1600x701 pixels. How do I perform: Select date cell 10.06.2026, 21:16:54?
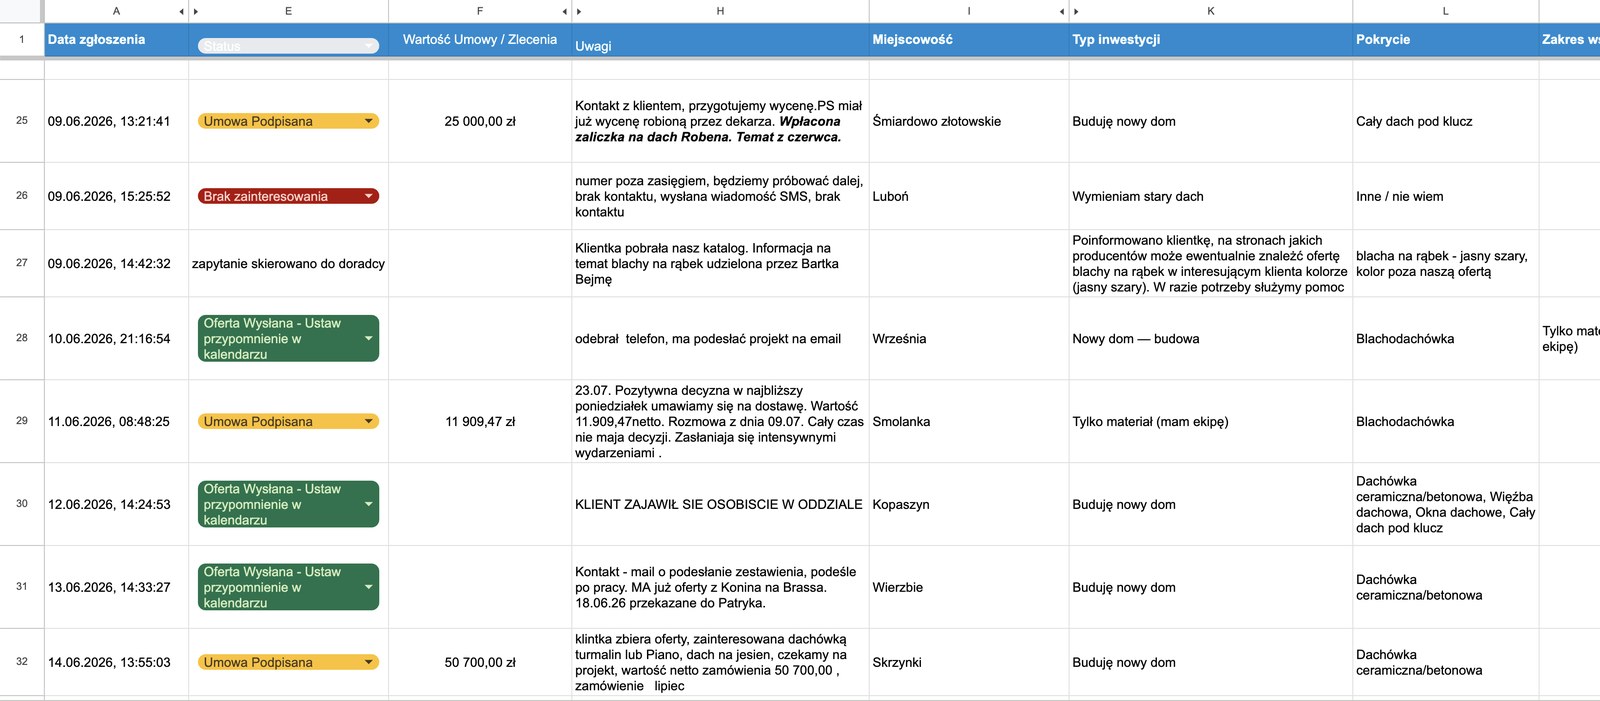116,338
